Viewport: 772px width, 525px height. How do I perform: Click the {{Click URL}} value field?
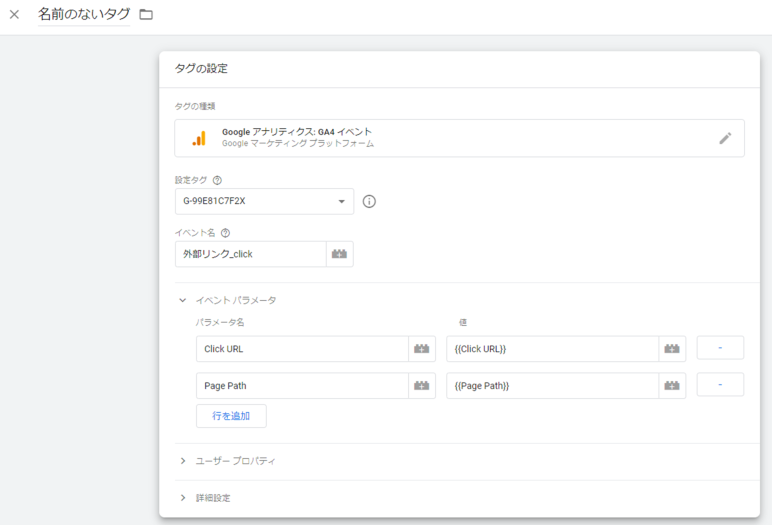552,349
